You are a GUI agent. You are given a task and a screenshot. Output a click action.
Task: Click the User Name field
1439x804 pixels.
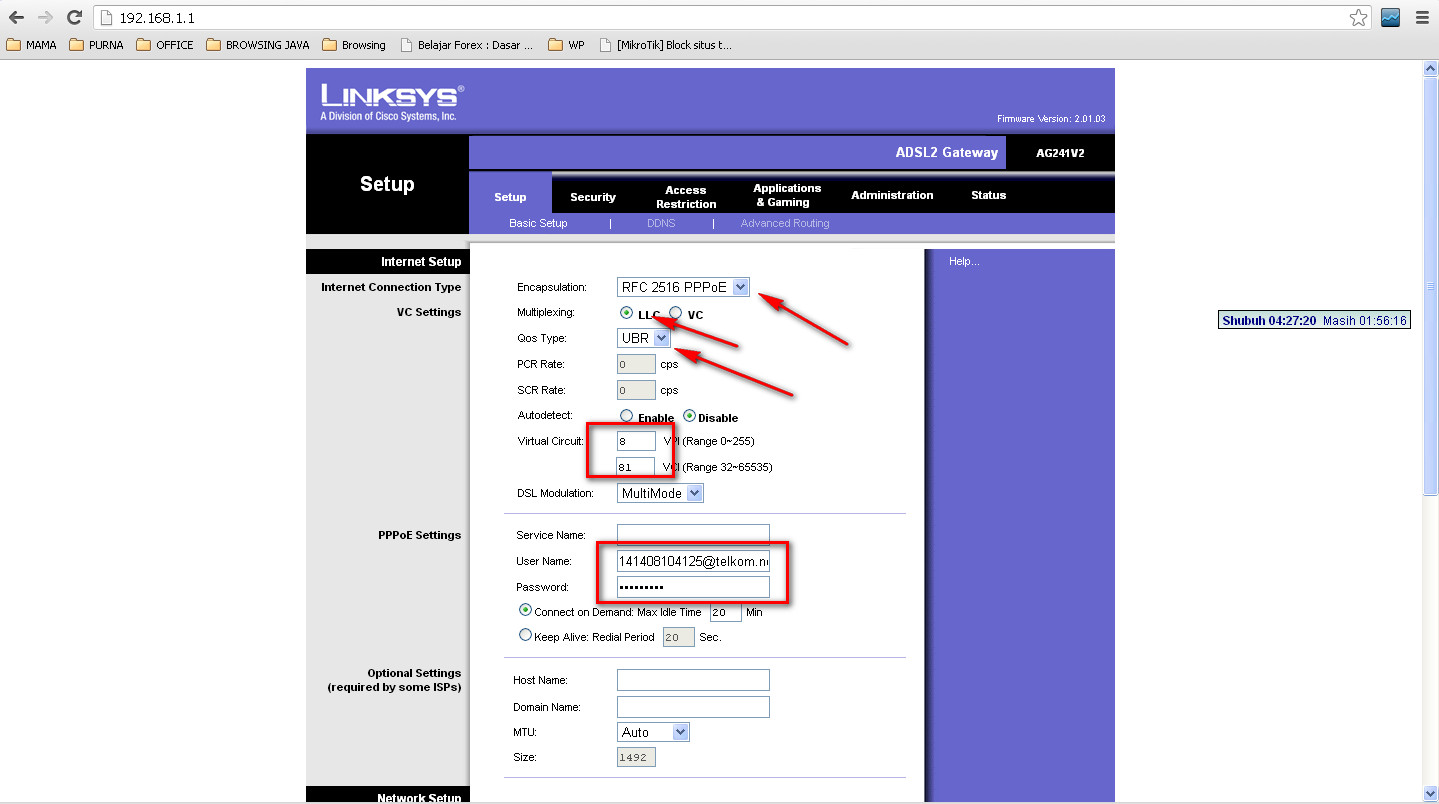pyautogui.click(x=693, y=561)
